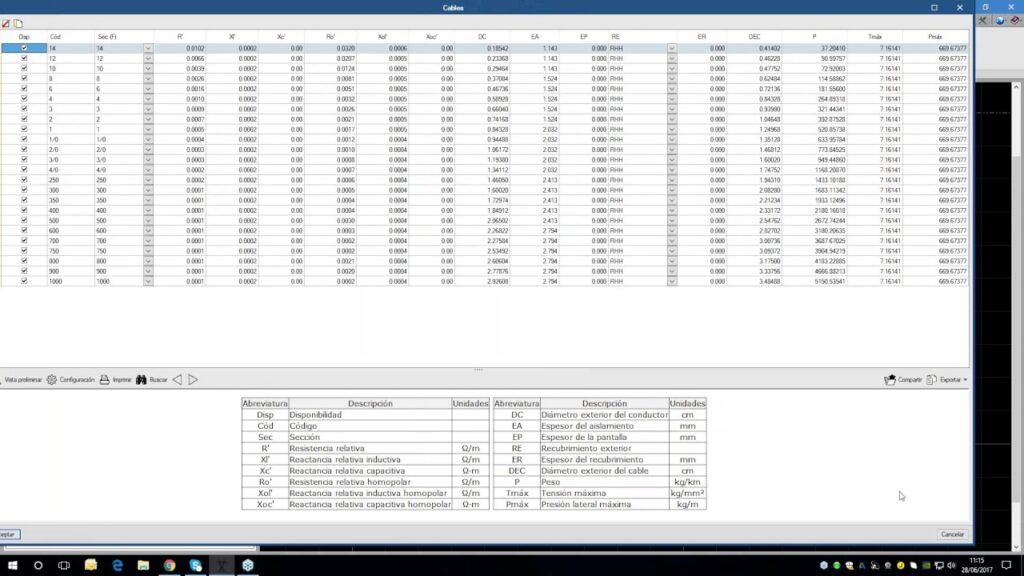Viewport: 1024px width, 576px height.
Task: Open RE dropdown in cable 14 row
Action: 671,48
